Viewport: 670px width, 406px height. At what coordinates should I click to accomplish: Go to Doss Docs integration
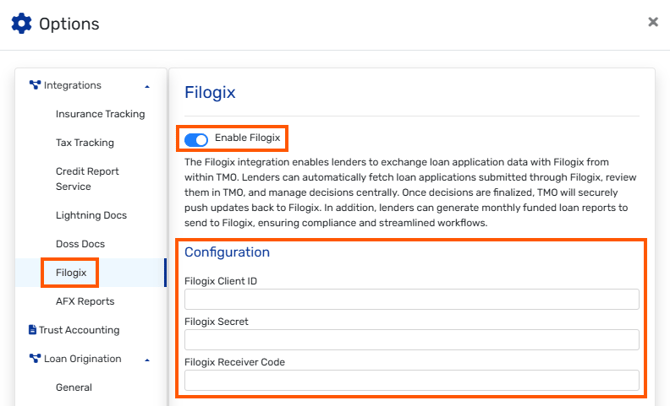tap(80, 244)
